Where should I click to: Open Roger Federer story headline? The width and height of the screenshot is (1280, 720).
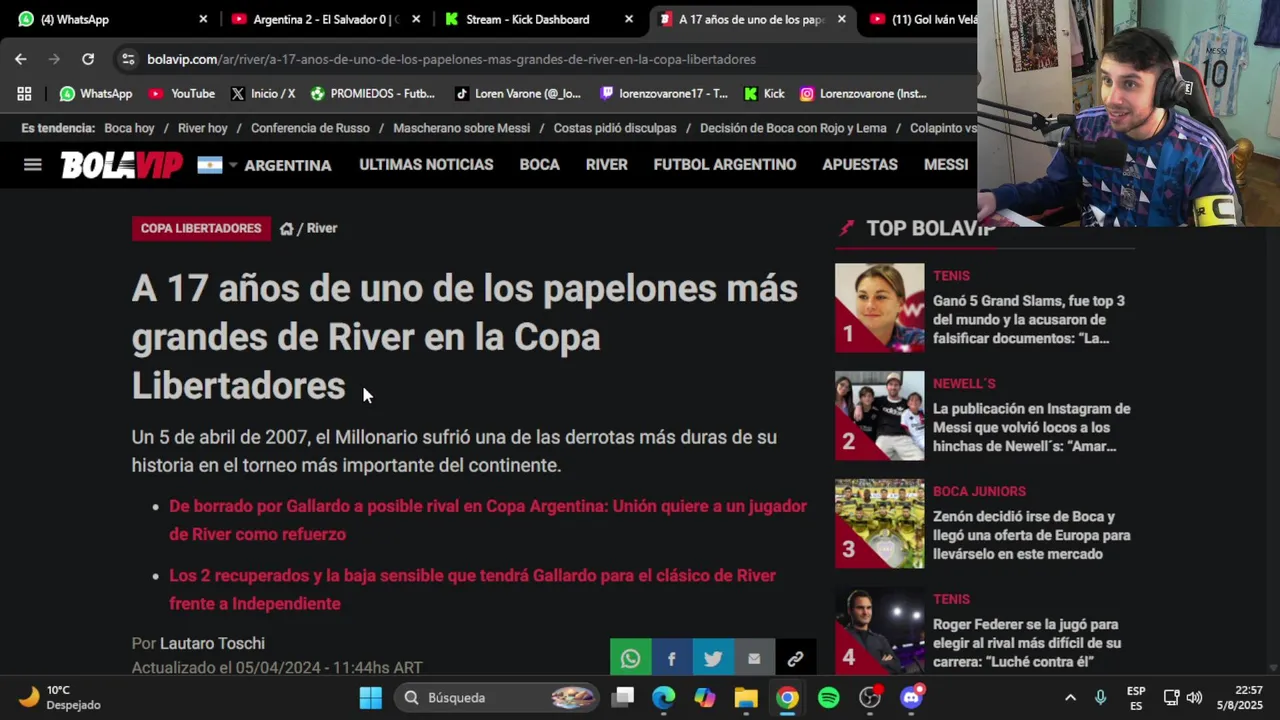1027,643
